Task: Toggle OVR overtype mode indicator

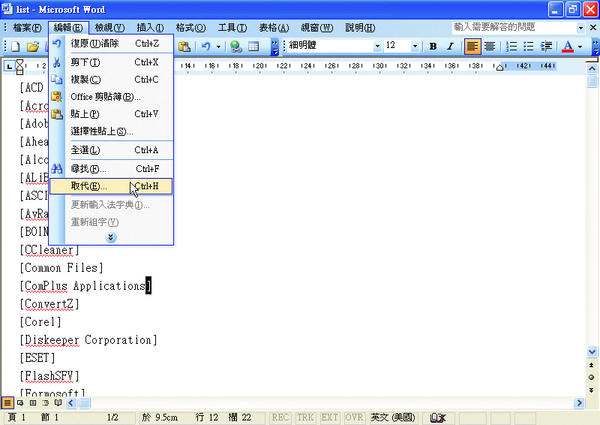Action: tap(354, 417)
